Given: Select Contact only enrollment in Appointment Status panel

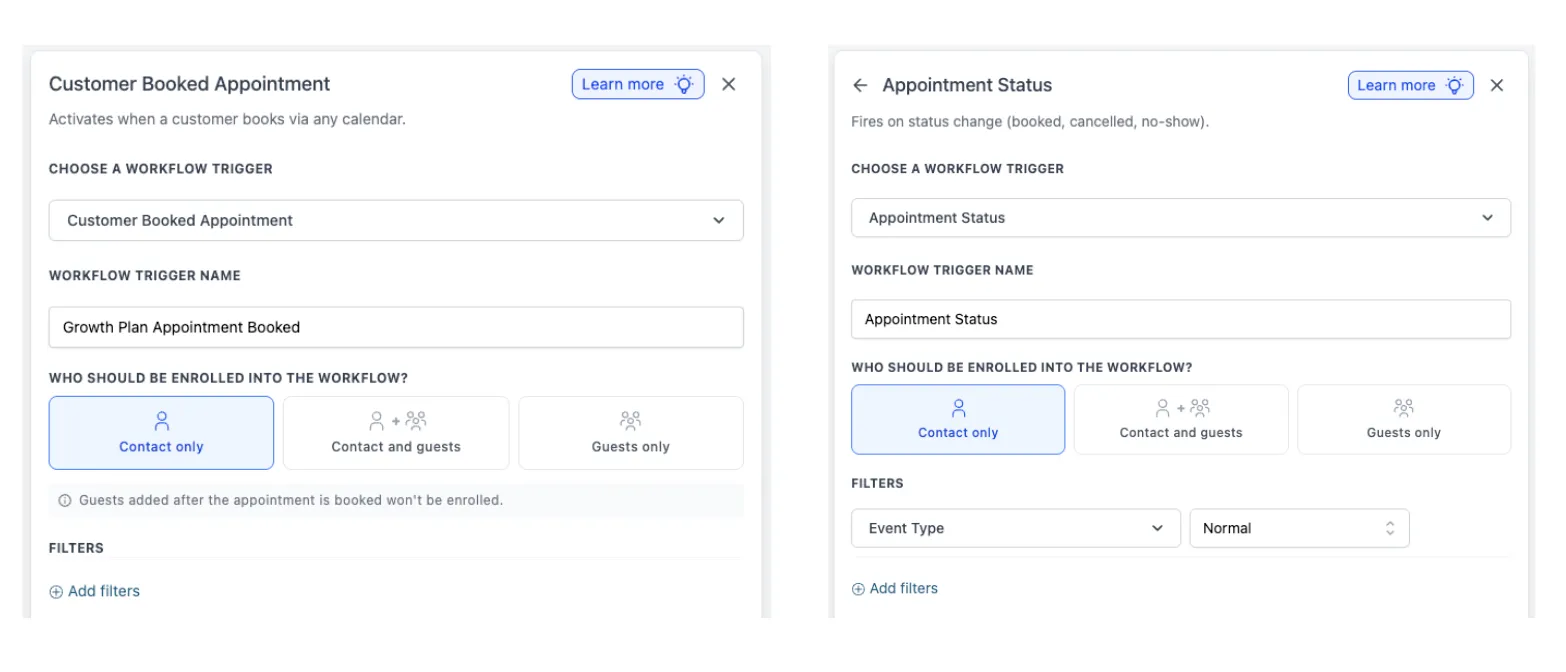Looking at the screenshot, I should 957,419.
